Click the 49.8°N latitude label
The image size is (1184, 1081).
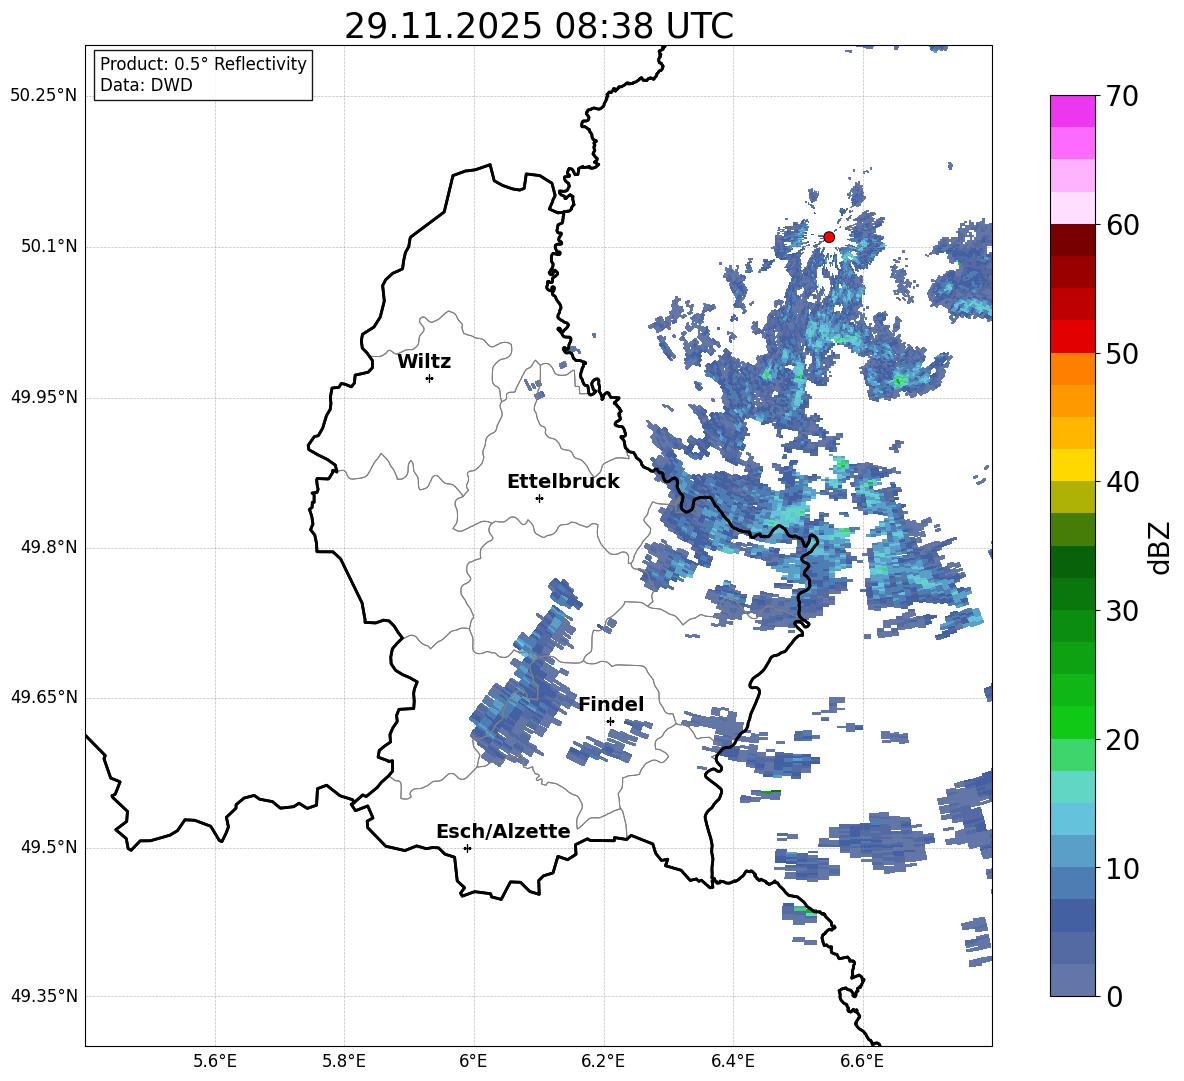tap(49, 547)
